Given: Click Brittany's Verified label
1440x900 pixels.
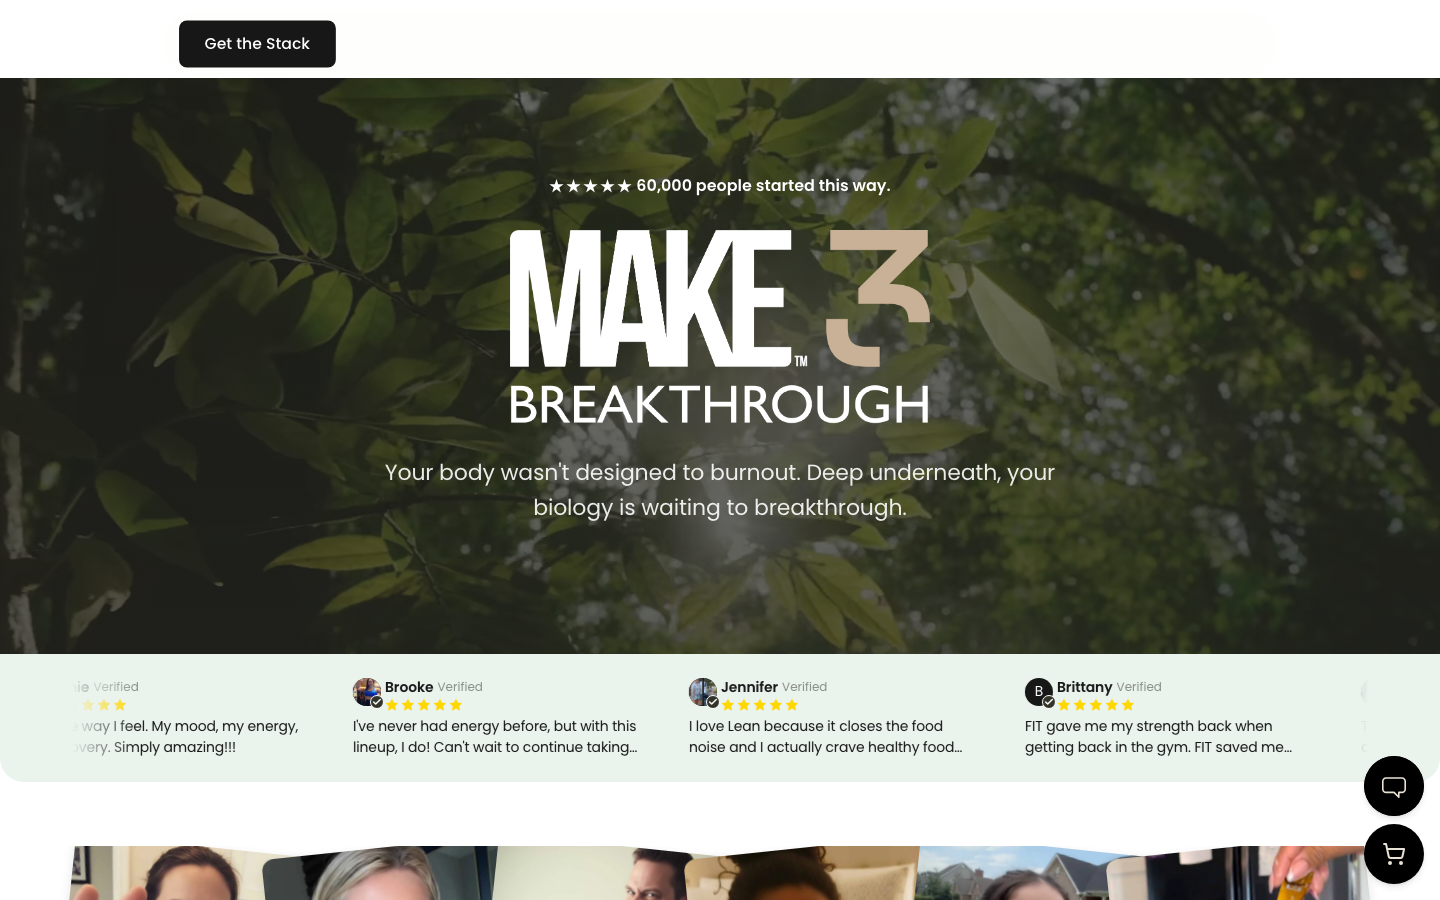Looking at the screenshot, I should [1139, 687].
